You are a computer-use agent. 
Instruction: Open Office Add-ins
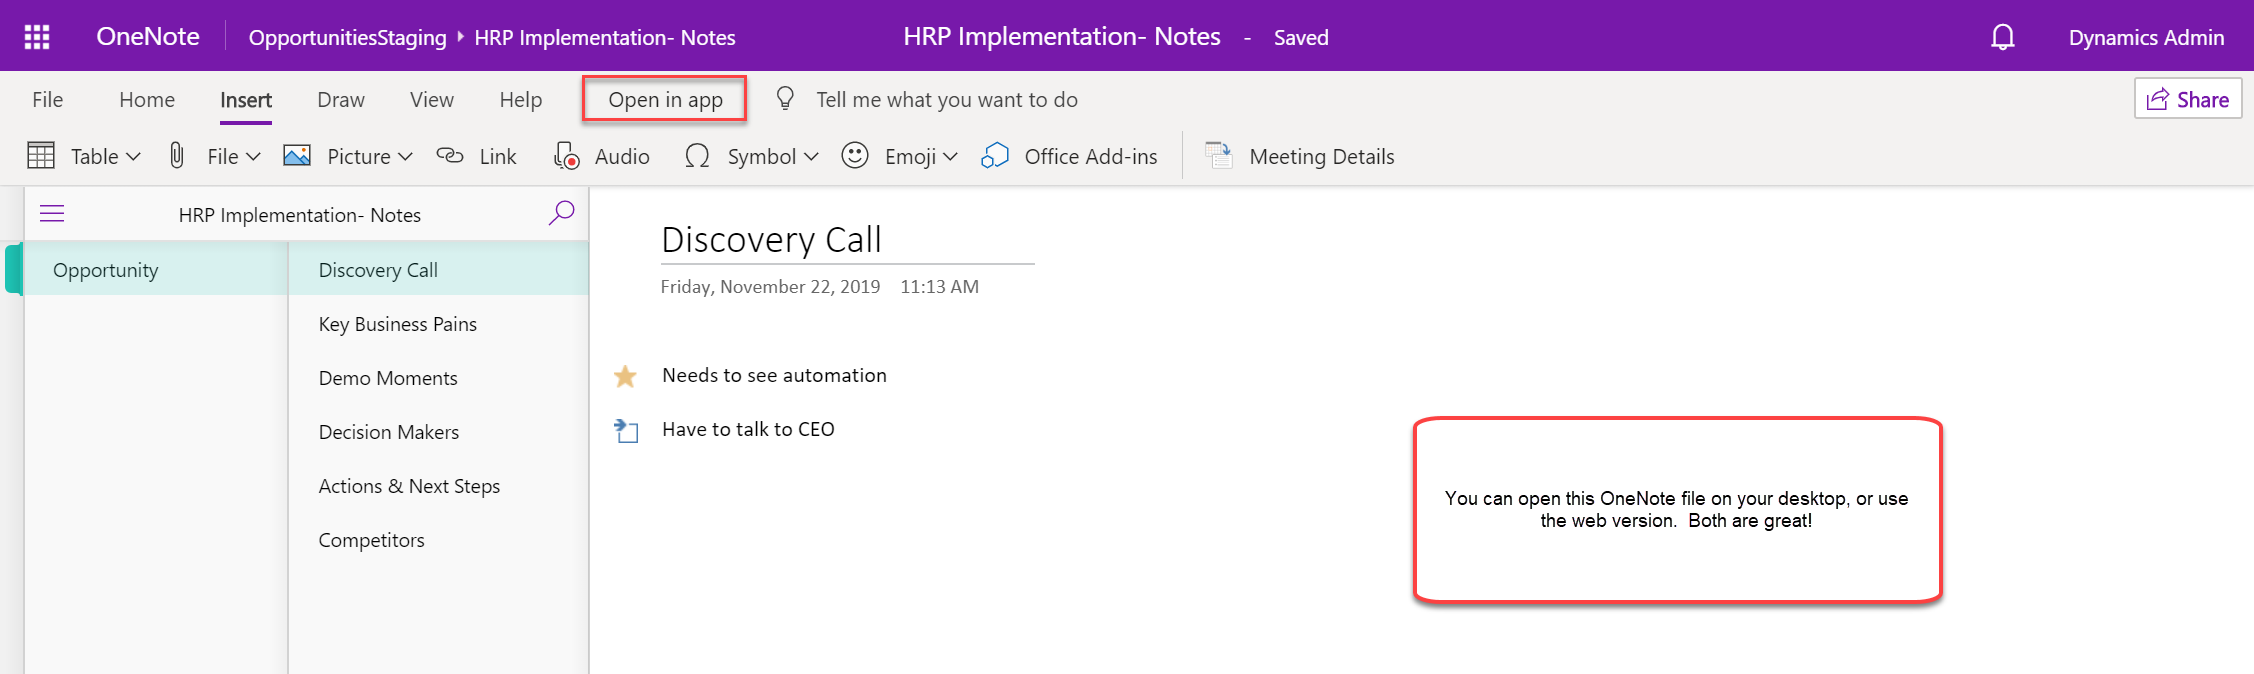click(1069, 156)
